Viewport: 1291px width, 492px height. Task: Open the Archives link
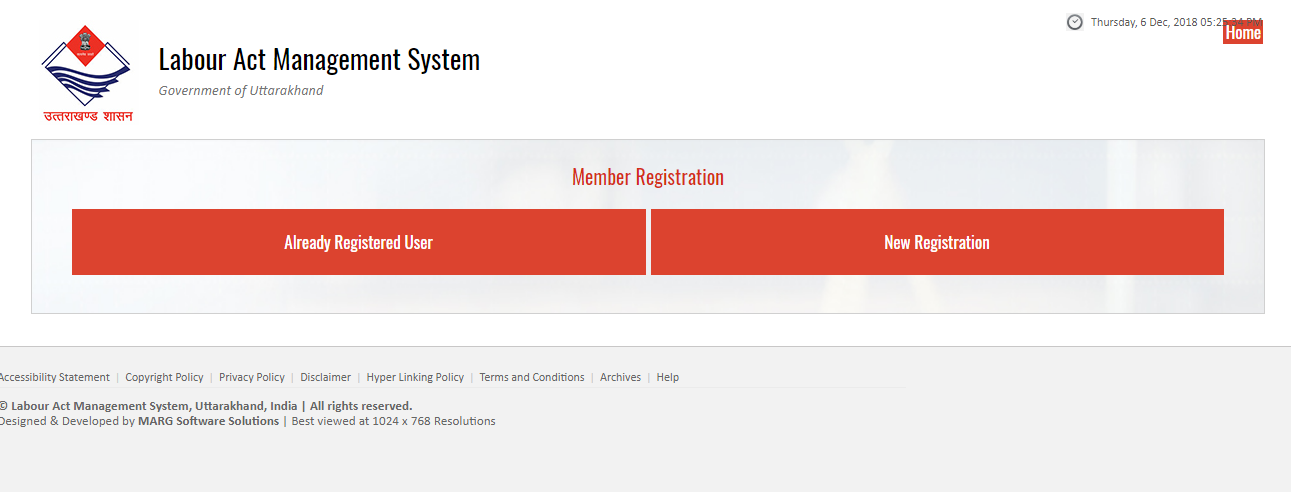click(x=620, y=377)
